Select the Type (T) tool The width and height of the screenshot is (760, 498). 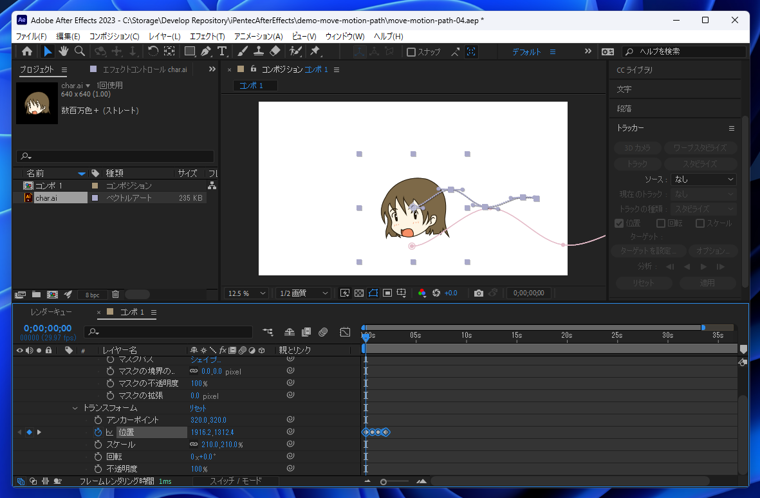[222, 51]
